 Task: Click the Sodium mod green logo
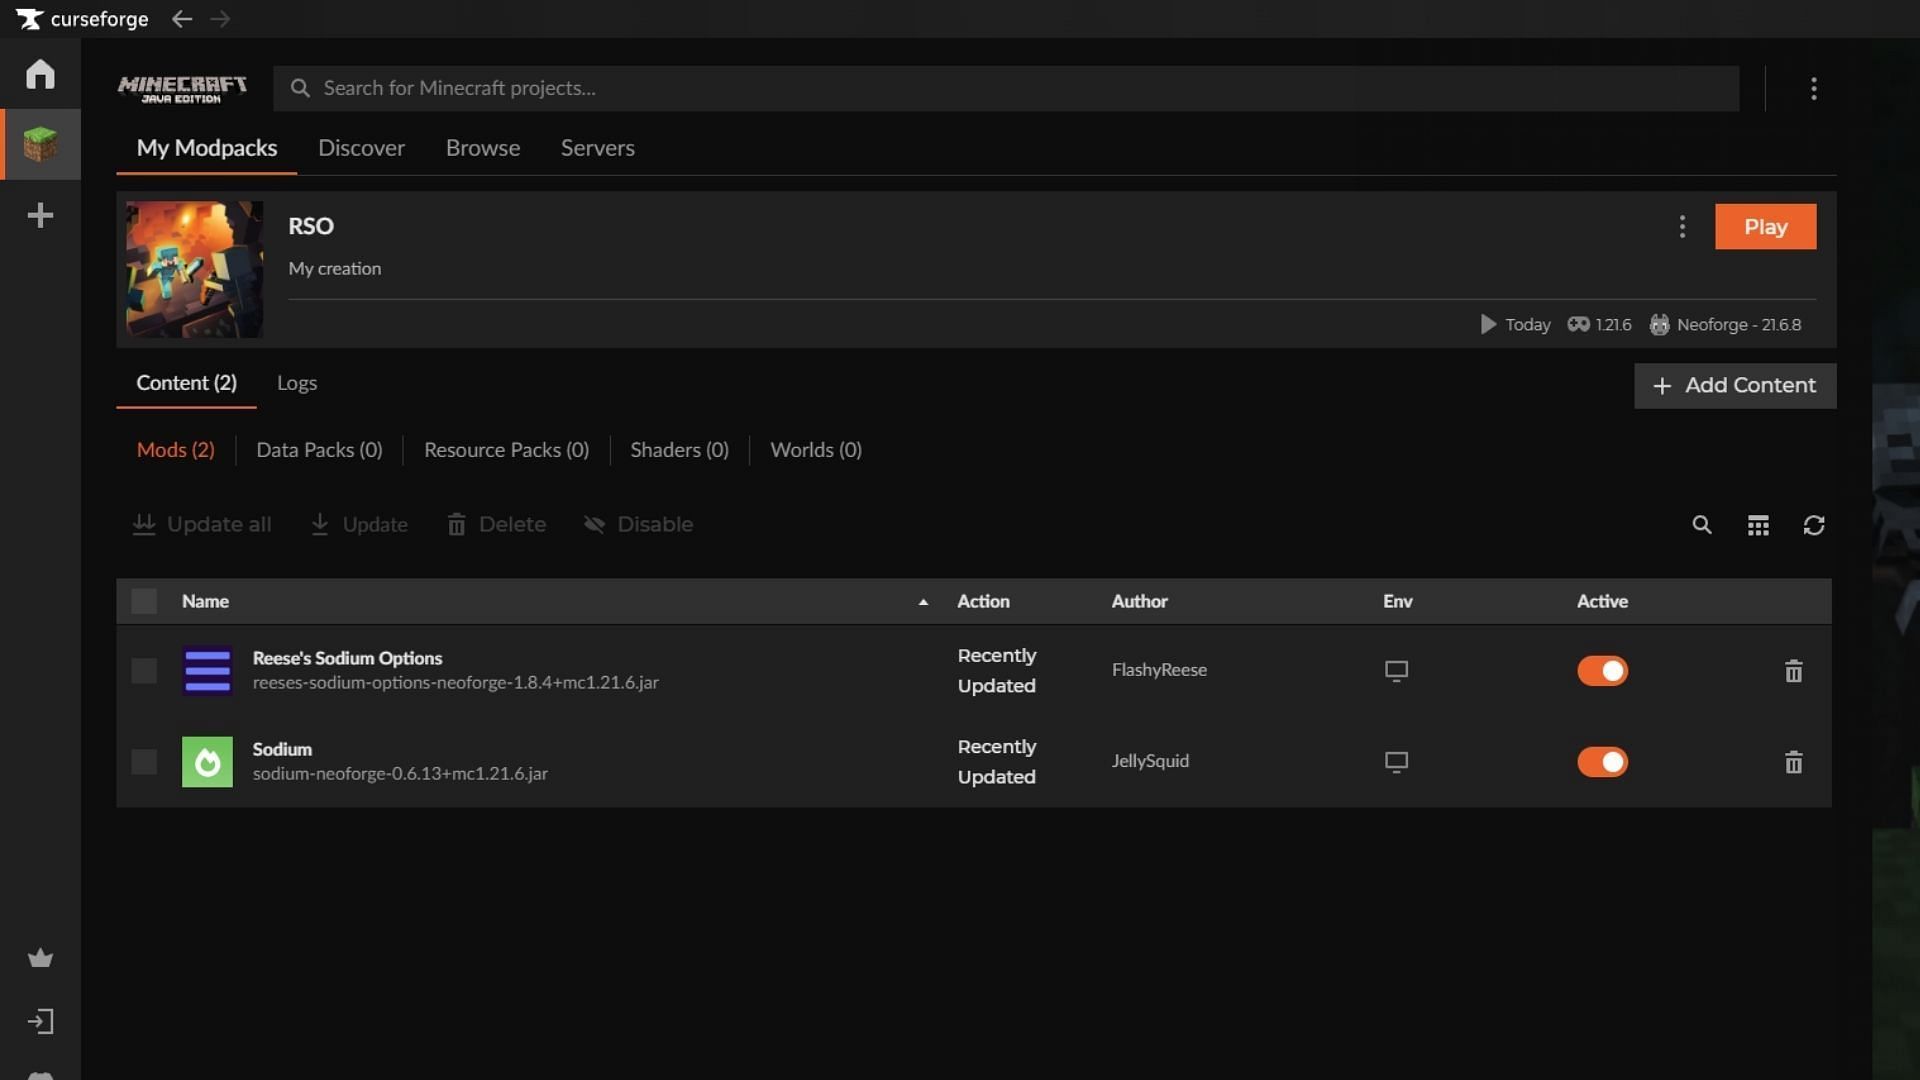(x=207, y=762)
